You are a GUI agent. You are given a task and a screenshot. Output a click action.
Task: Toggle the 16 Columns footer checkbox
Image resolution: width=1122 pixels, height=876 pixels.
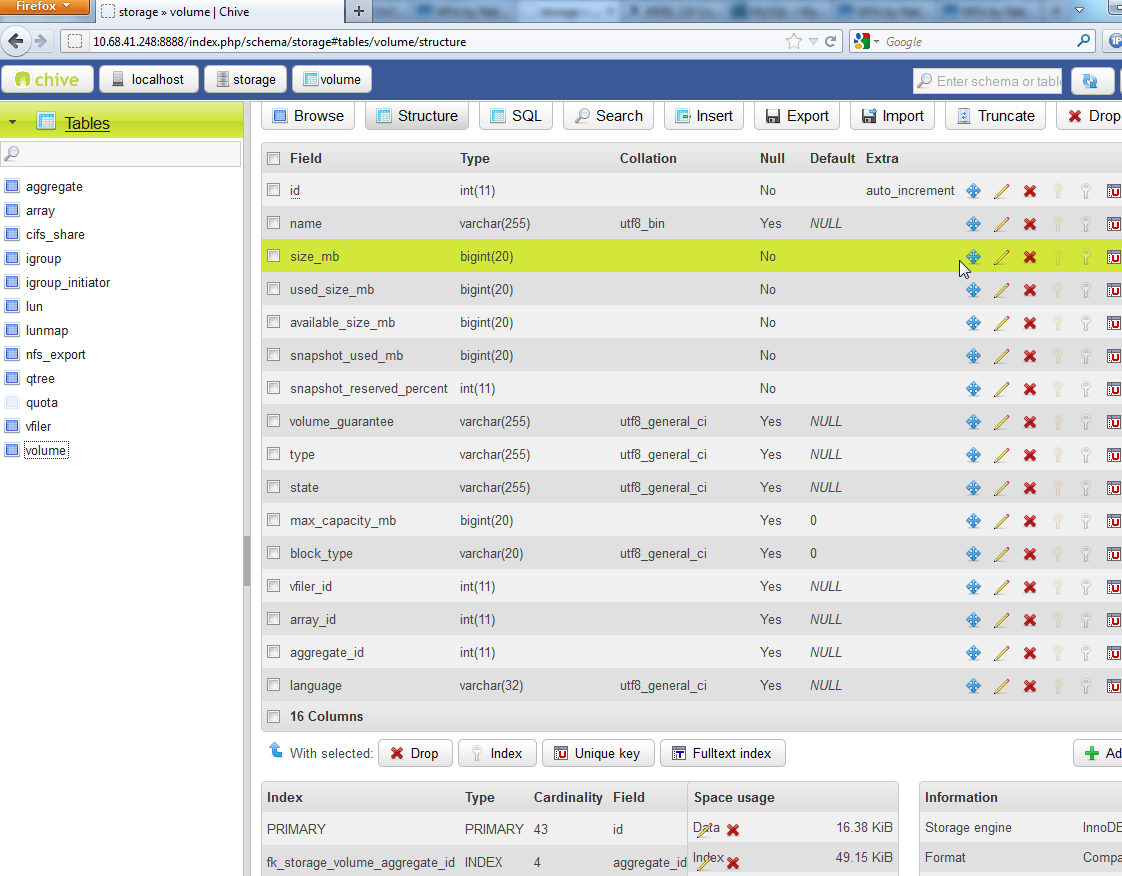[273, 716]
